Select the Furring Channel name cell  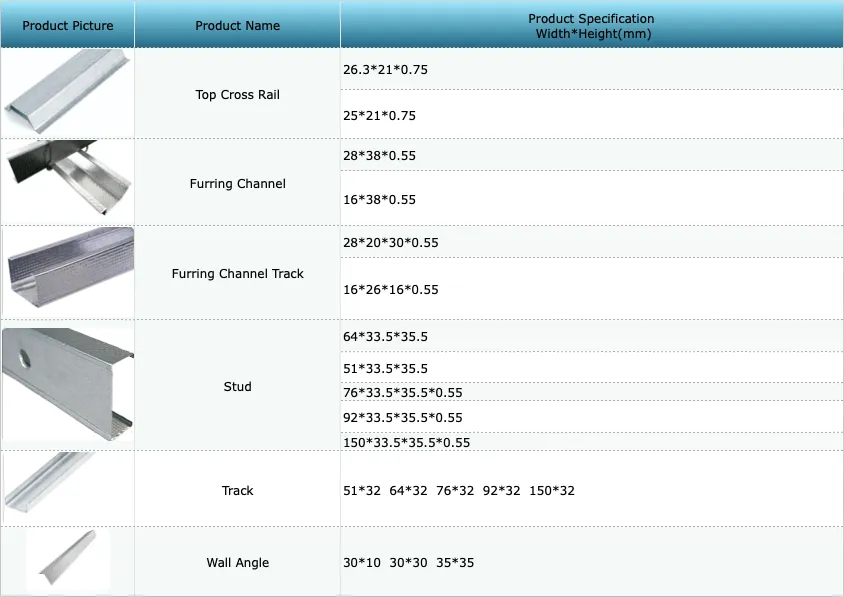pos(237,184)
